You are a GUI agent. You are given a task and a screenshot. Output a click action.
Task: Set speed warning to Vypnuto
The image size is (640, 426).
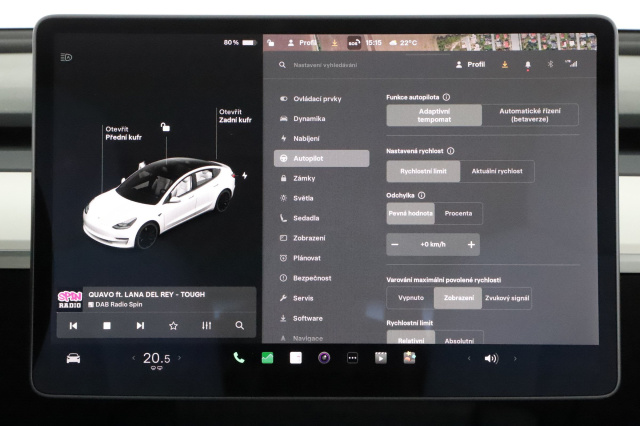click(x=410, y=298)
